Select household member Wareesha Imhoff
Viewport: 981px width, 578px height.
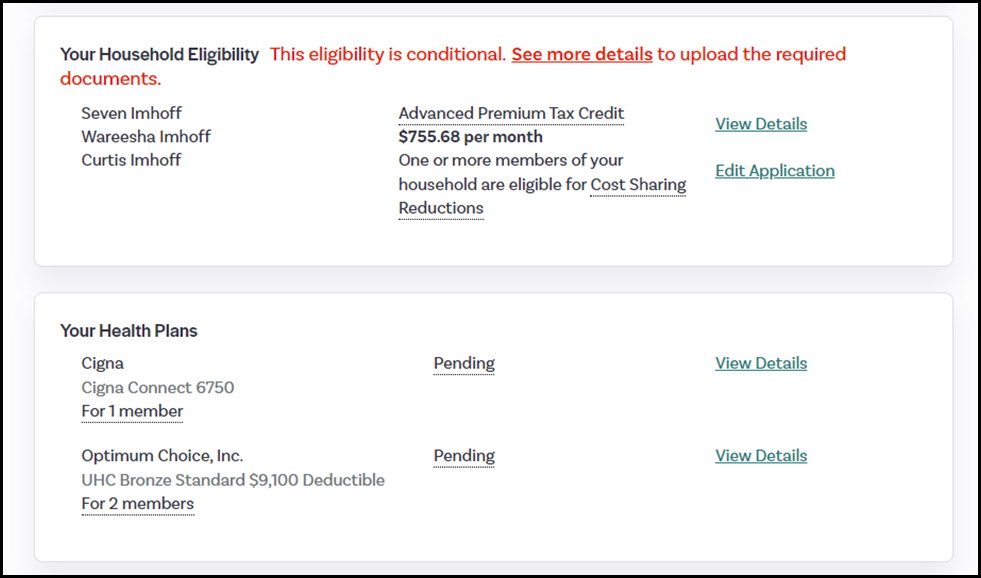[x=145, y=136]
